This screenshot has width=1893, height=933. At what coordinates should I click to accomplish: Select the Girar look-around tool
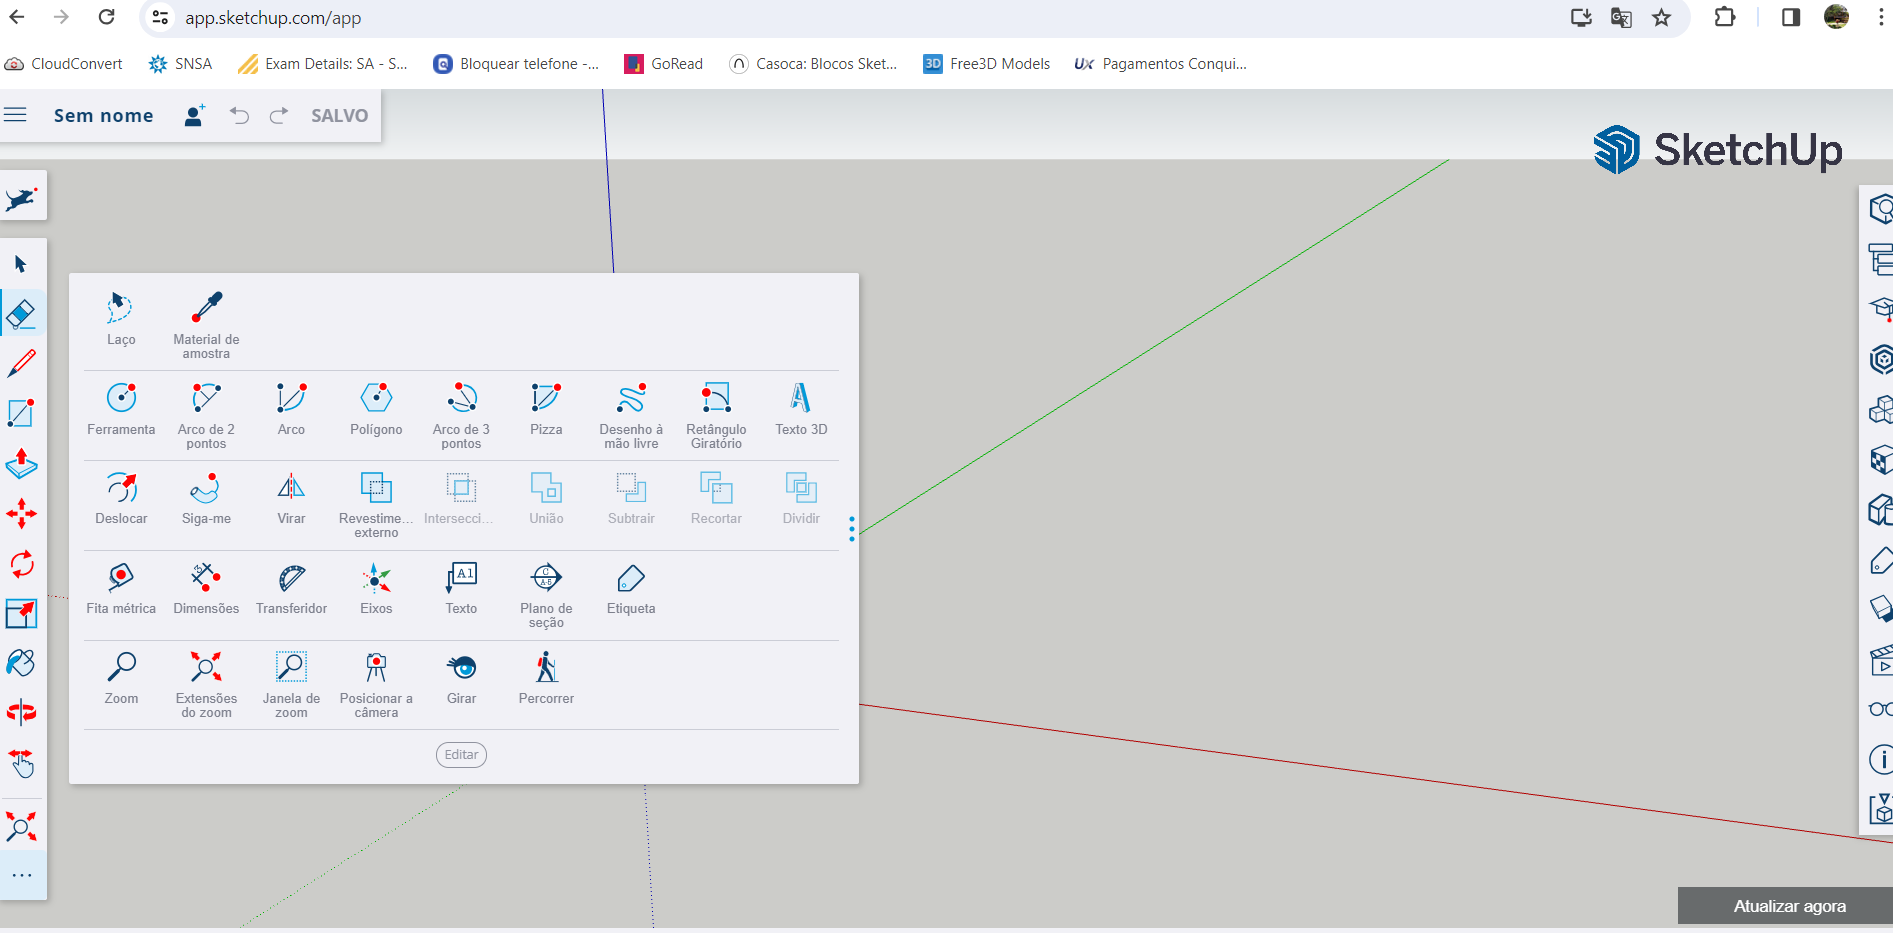pyautogui.click(x=461, y=678)
